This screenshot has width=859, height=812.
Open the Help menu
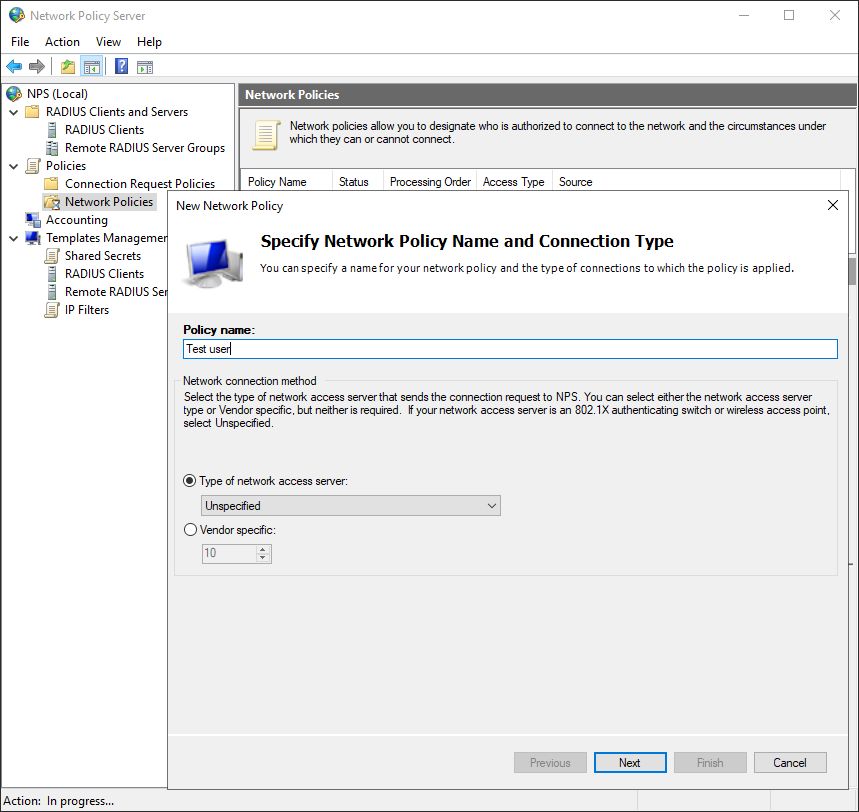coord(149,42)
